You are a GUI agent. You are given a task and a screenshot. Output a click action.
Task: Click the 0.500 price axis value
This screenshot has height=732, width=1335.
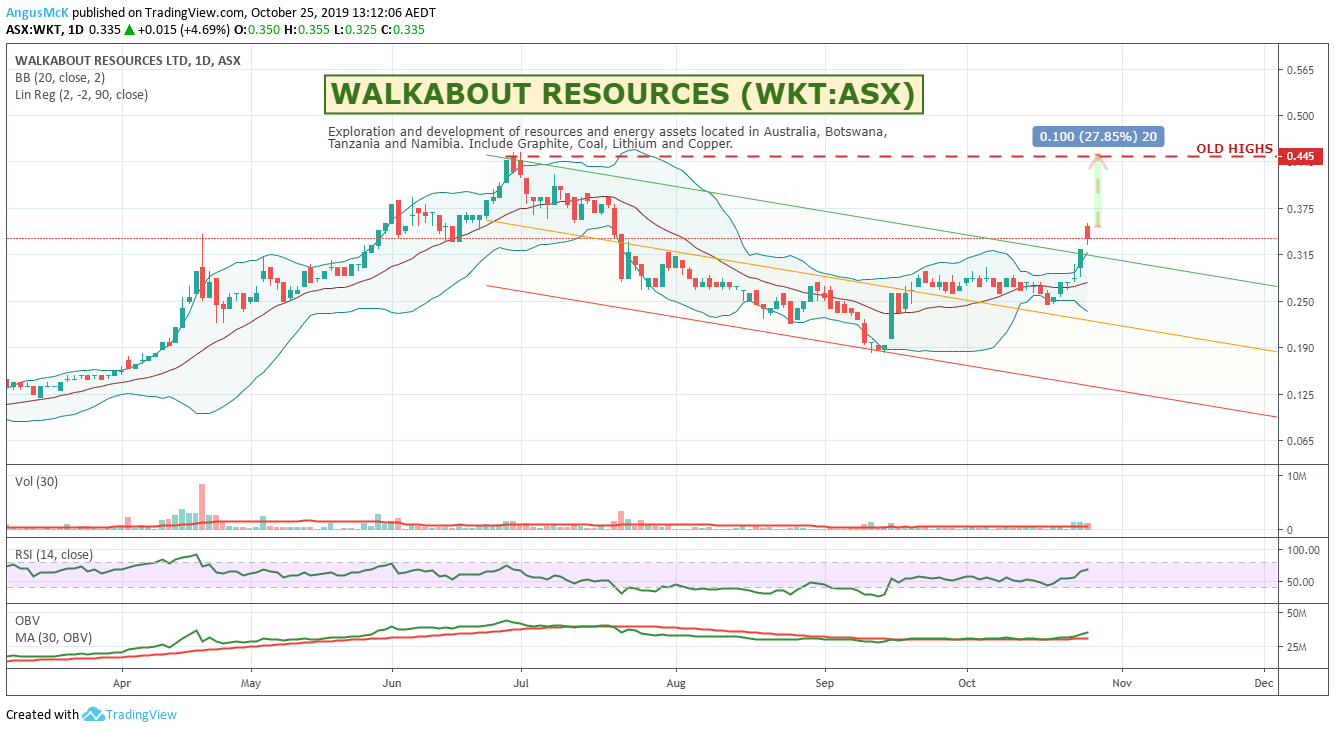pyautogui.click(x=1300, y=116)
